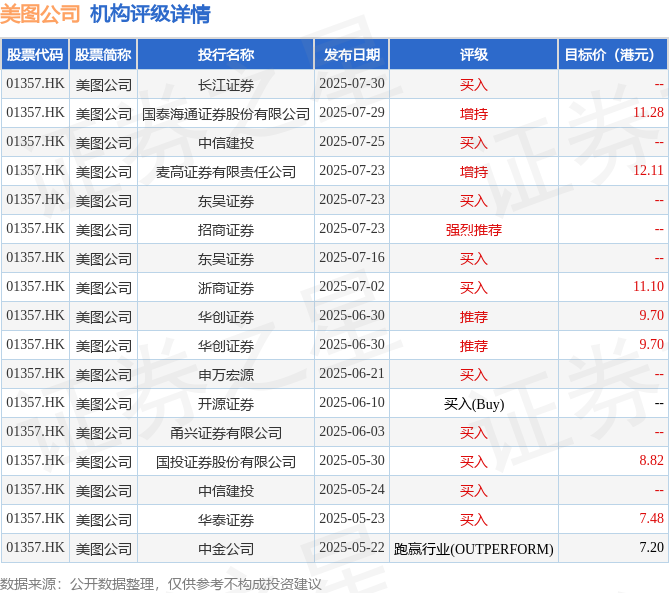Click the 发布日期 column header
The image size is (669, 593).
point(352,55)
